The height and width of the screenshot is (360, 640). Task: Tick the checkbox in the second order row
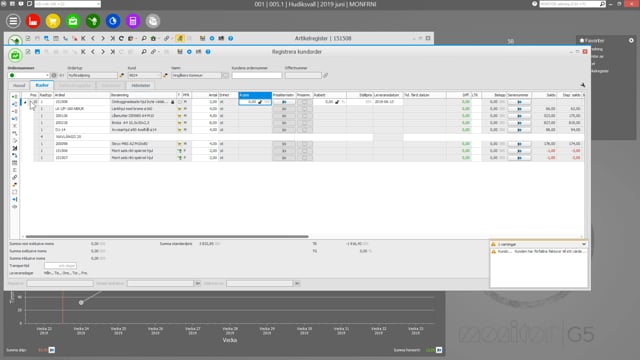point(304,109)
